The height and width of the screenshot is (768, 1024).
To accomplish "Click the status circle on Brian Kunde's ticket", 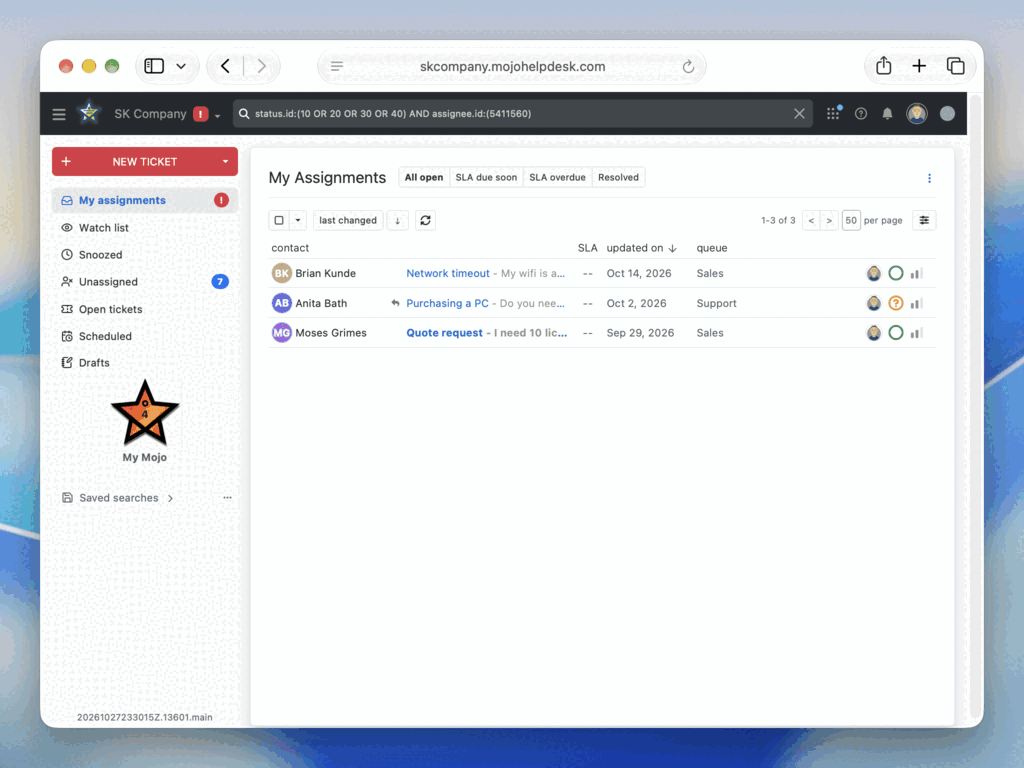I will click(x=896, y=274).
